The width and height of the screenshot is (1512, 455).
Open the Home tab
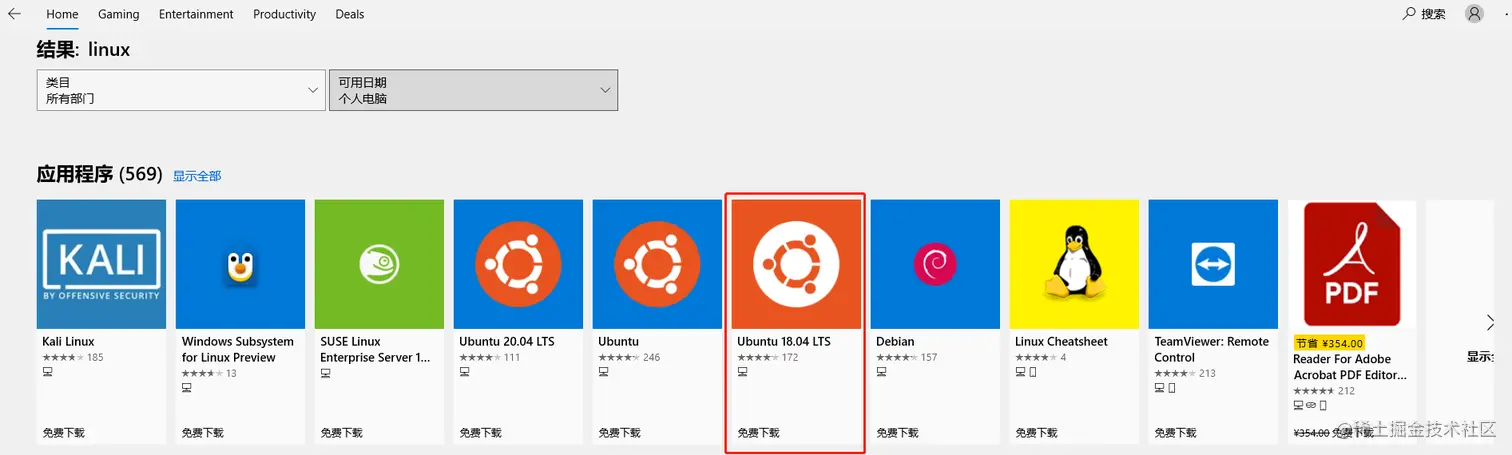[62, 14]
